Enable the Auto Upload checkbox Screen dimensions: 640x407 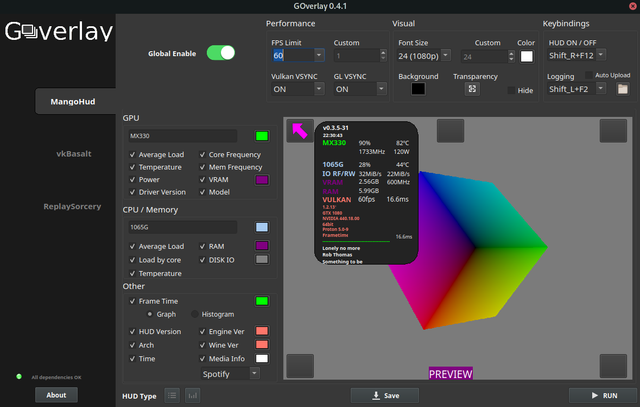[587, 76]
